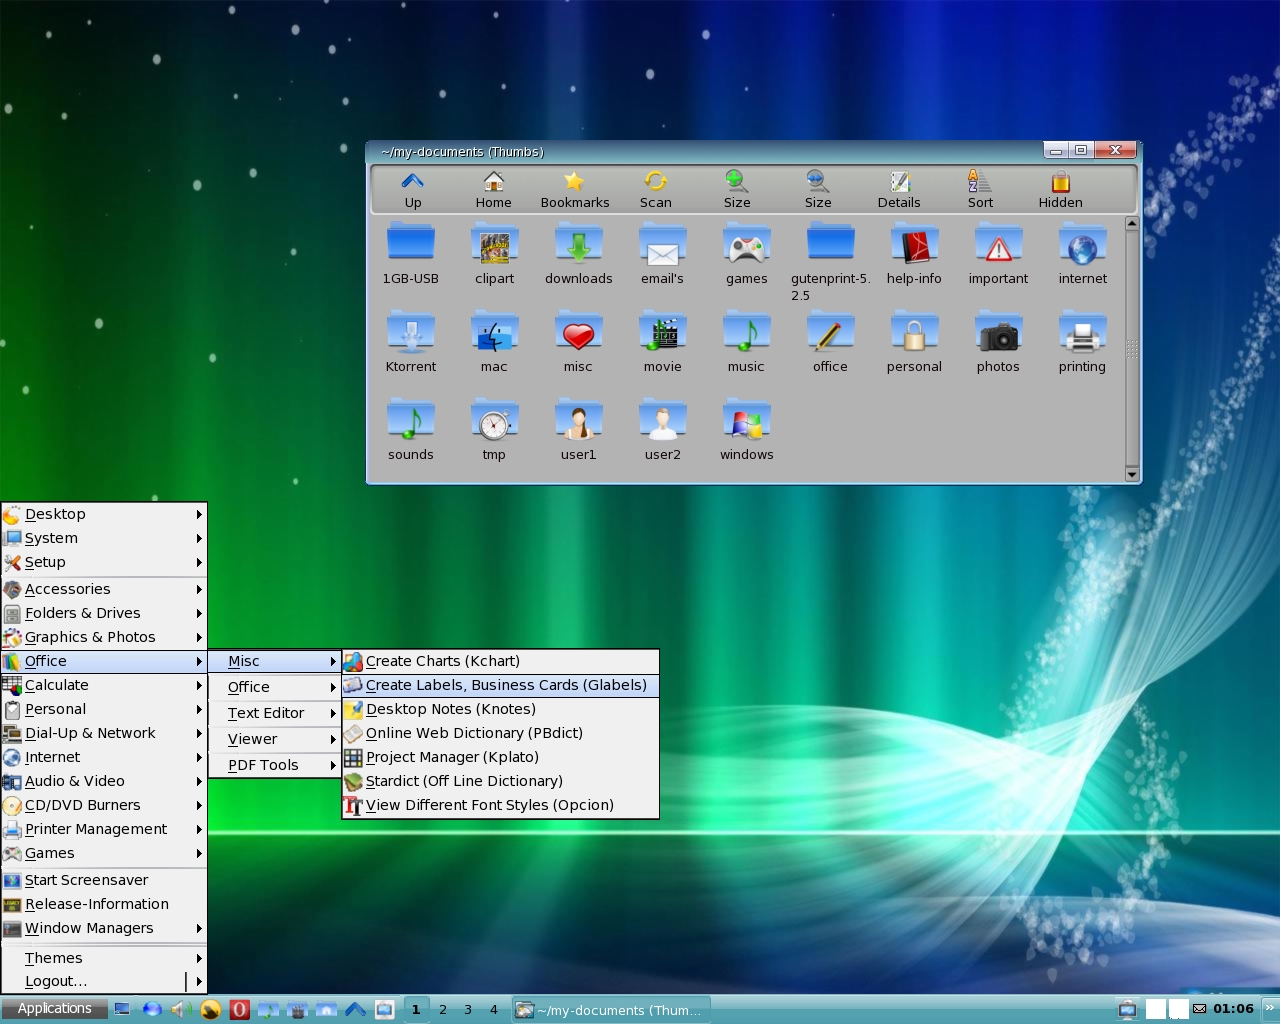
Task: Launch Desktop Notes (Knotes)
Action: 500,709
